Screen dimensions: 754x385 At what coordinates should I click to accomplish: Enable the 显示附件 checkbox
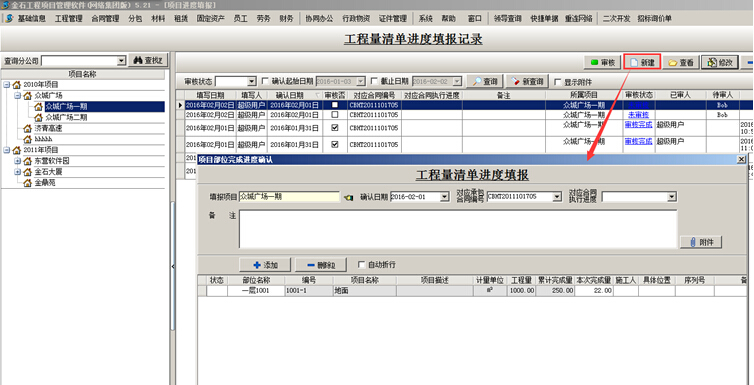[x=558, y=82]
